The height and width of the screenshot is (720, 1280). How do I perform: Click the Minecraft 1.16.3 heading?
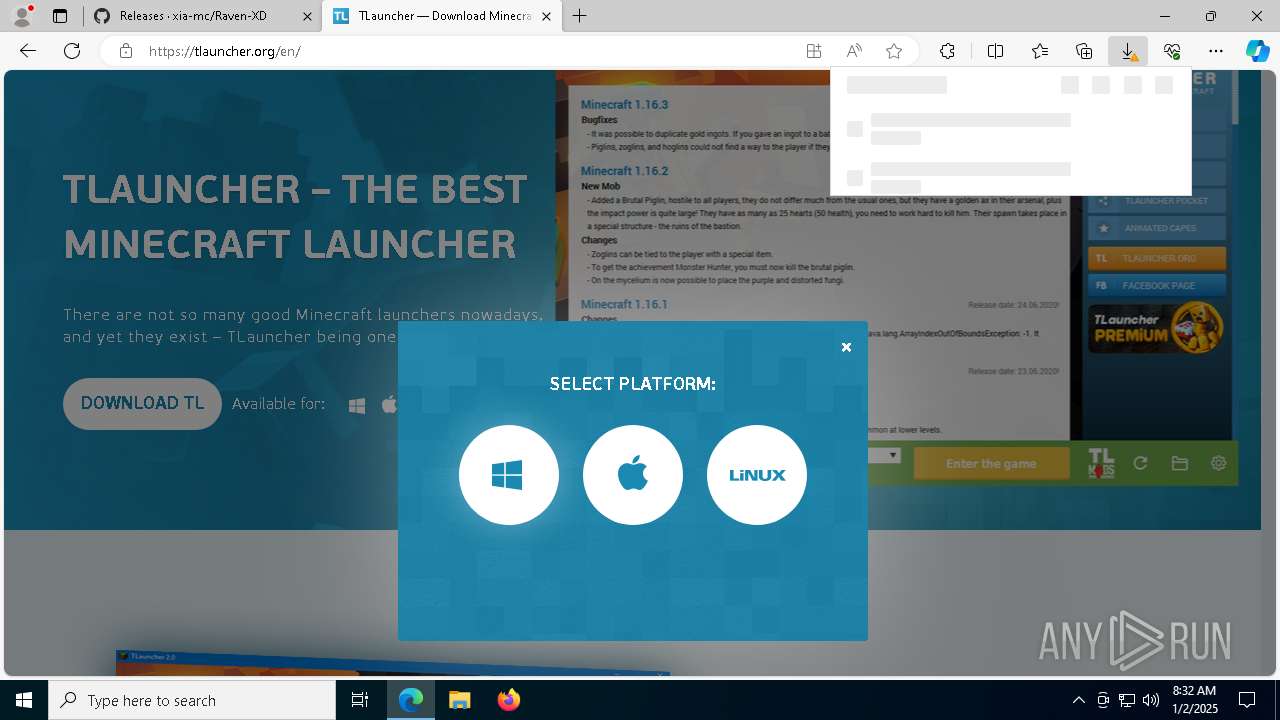click(624, 104)
